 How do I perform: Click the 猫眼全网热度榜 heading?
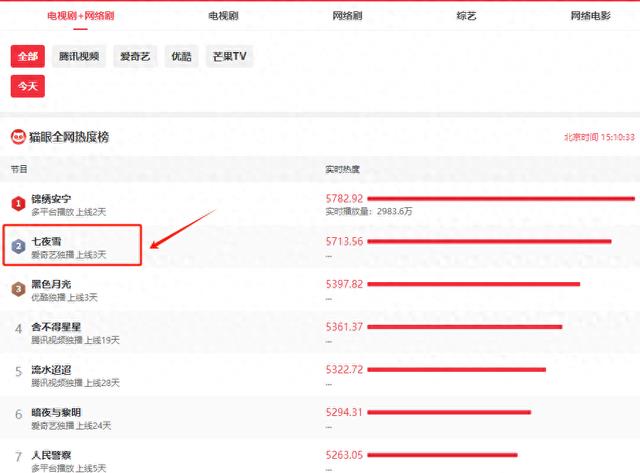tap(69, 137)
